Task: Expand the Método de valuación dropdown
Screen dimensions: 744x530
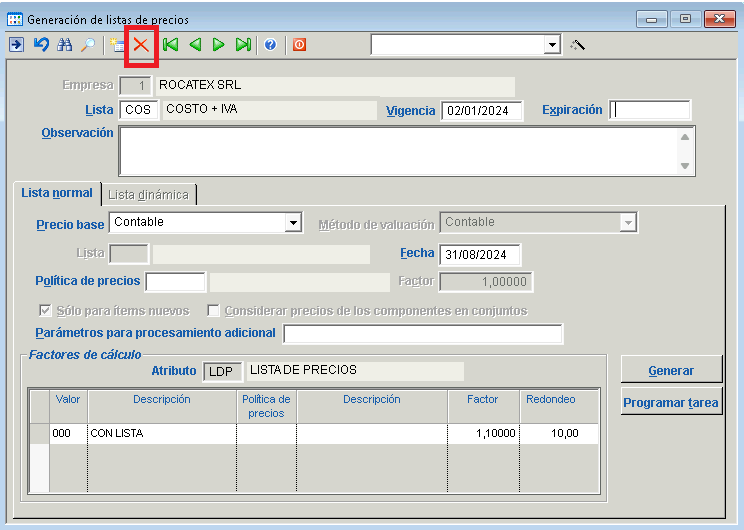Action: pyautogui.click(x=628, y=223)
